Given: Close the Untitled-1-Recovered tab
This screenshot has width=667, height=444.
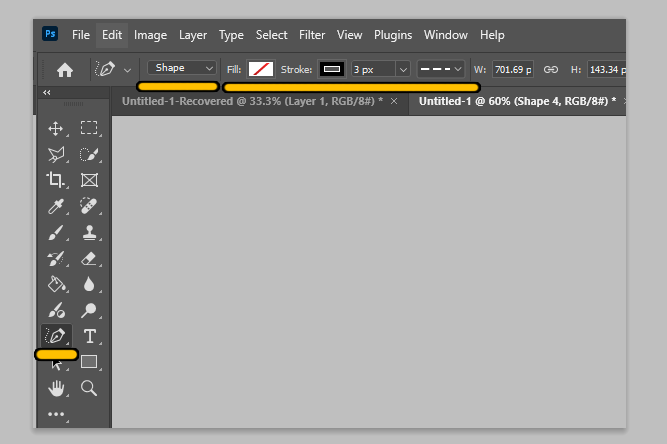Looking at the screenshot, I should [394, 101].
